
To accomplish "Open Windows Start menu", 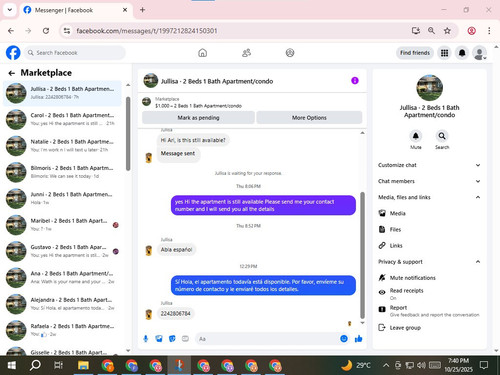I will click(x=12, y=365).
